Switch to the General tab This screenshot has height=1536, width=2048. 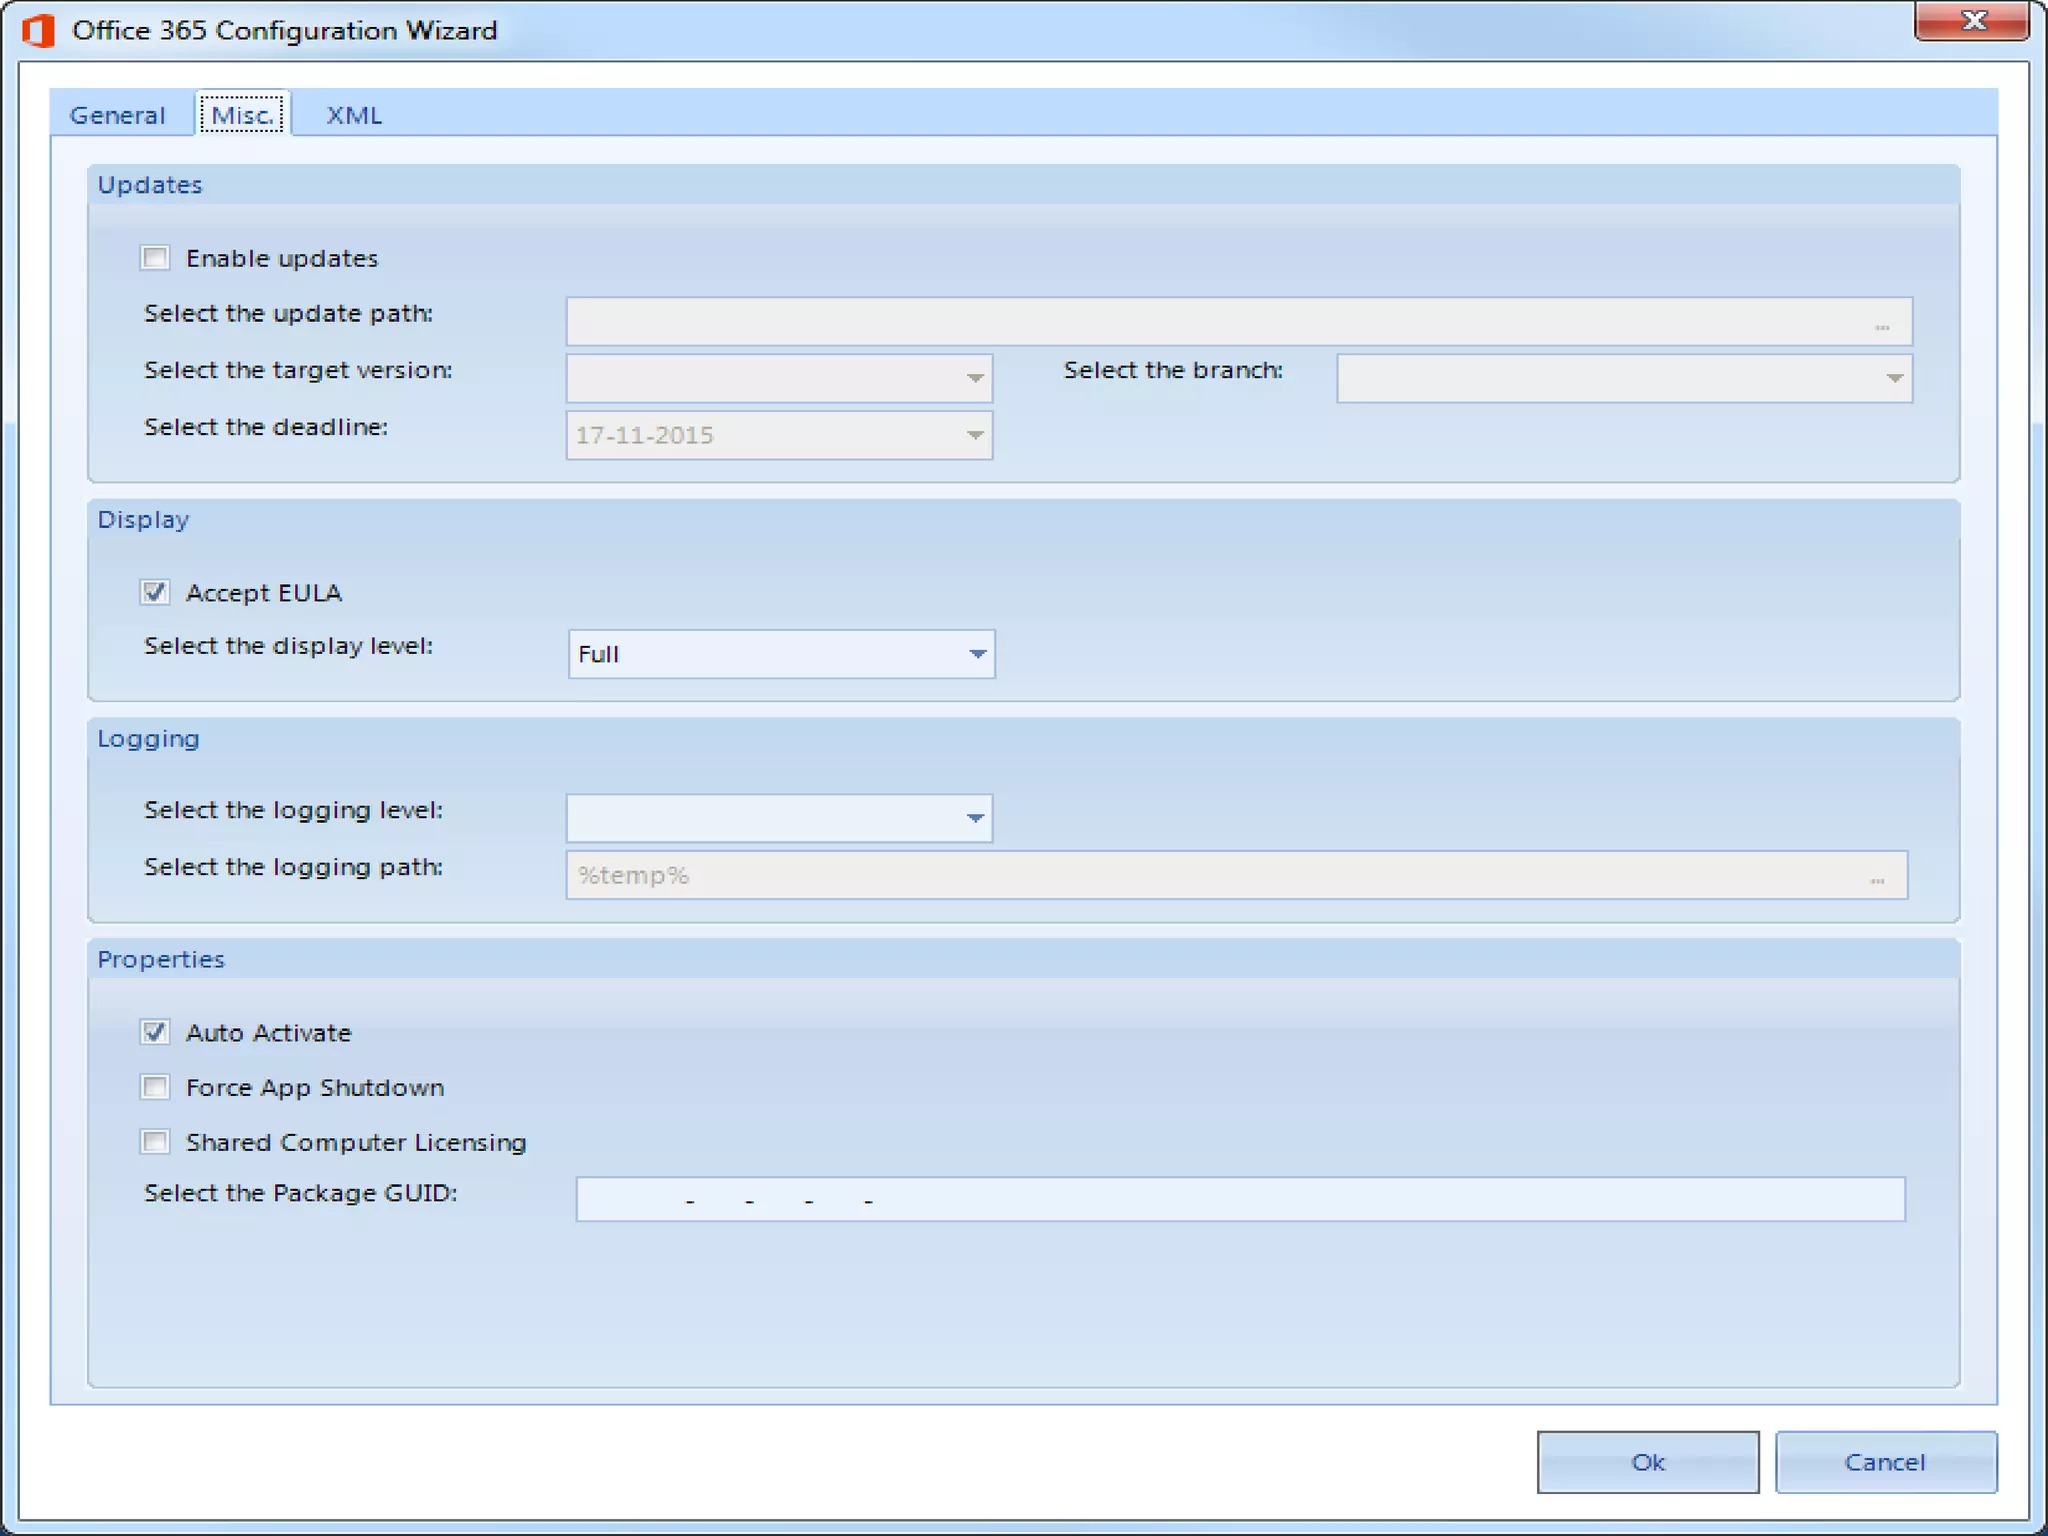click(x=118, y=115)
